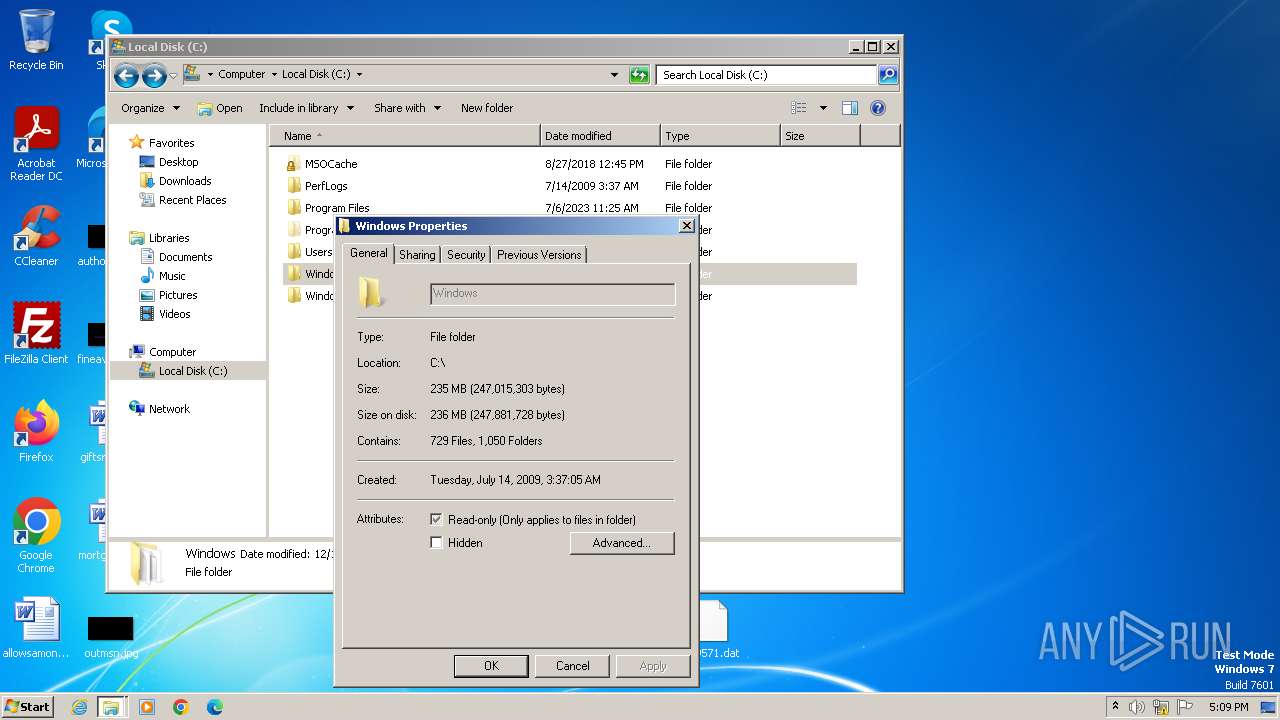
Task: Close the Windows Properties dialog
Action: (x=686, y=226)
